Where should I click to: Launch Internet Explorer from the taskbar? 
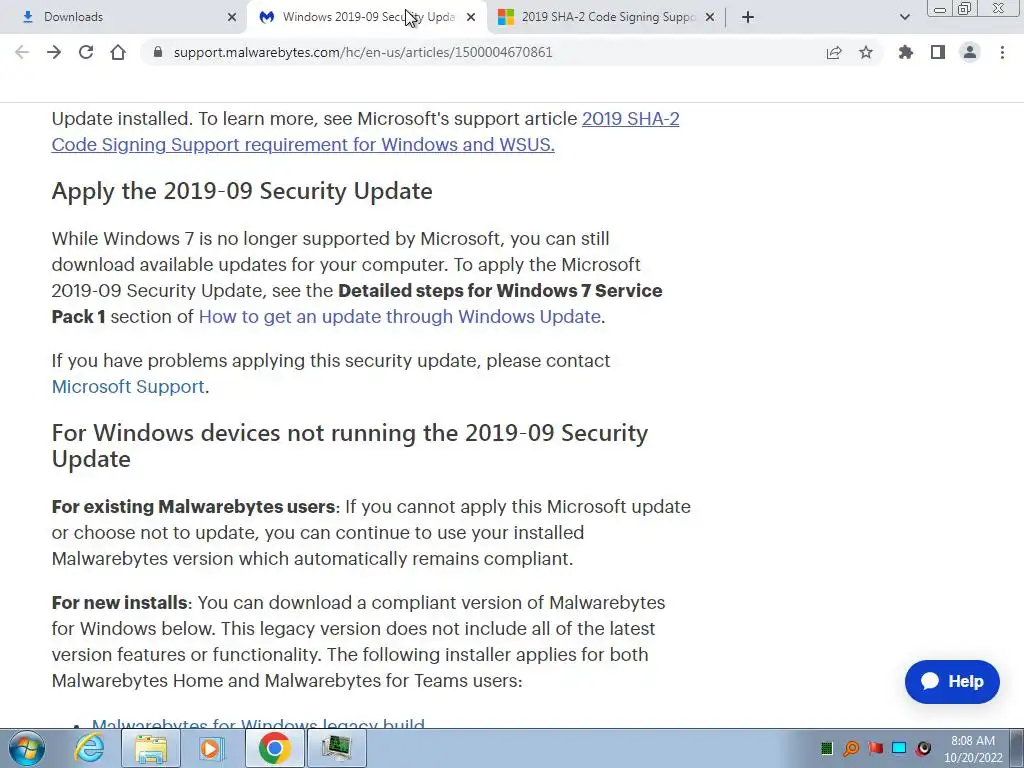89,748
